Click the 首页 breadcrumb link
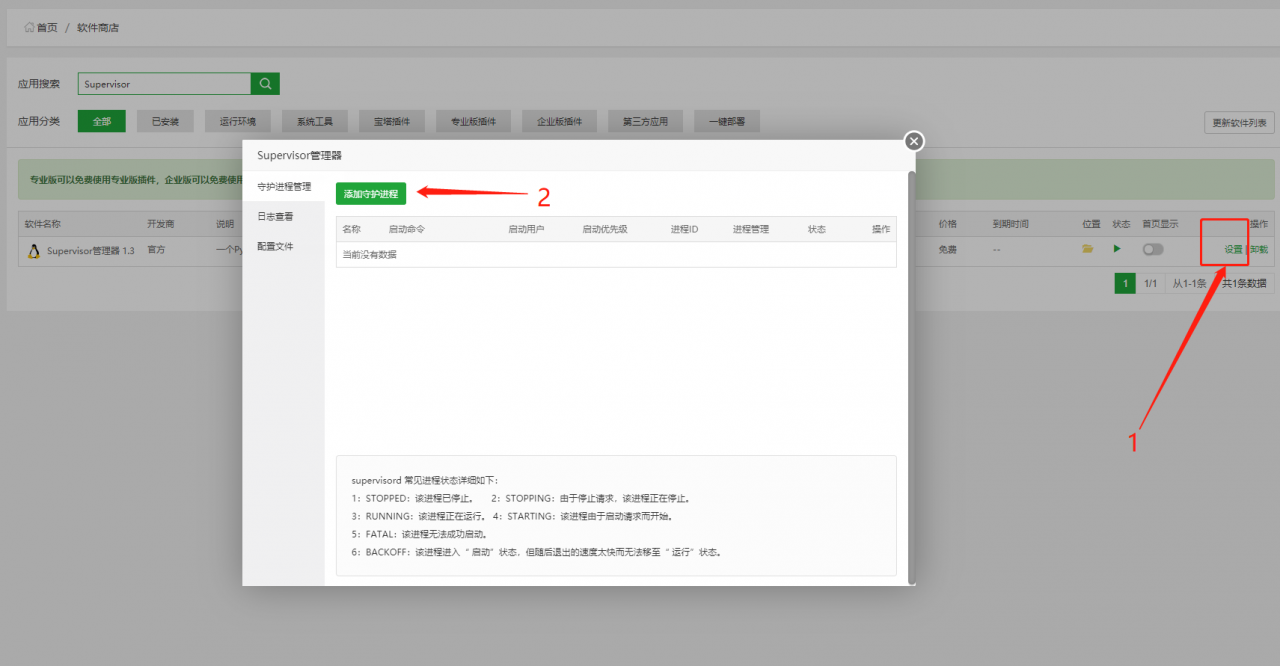The width and height of the screenshot is (1280, 666). pyautogui.click(x=47, y=27)
